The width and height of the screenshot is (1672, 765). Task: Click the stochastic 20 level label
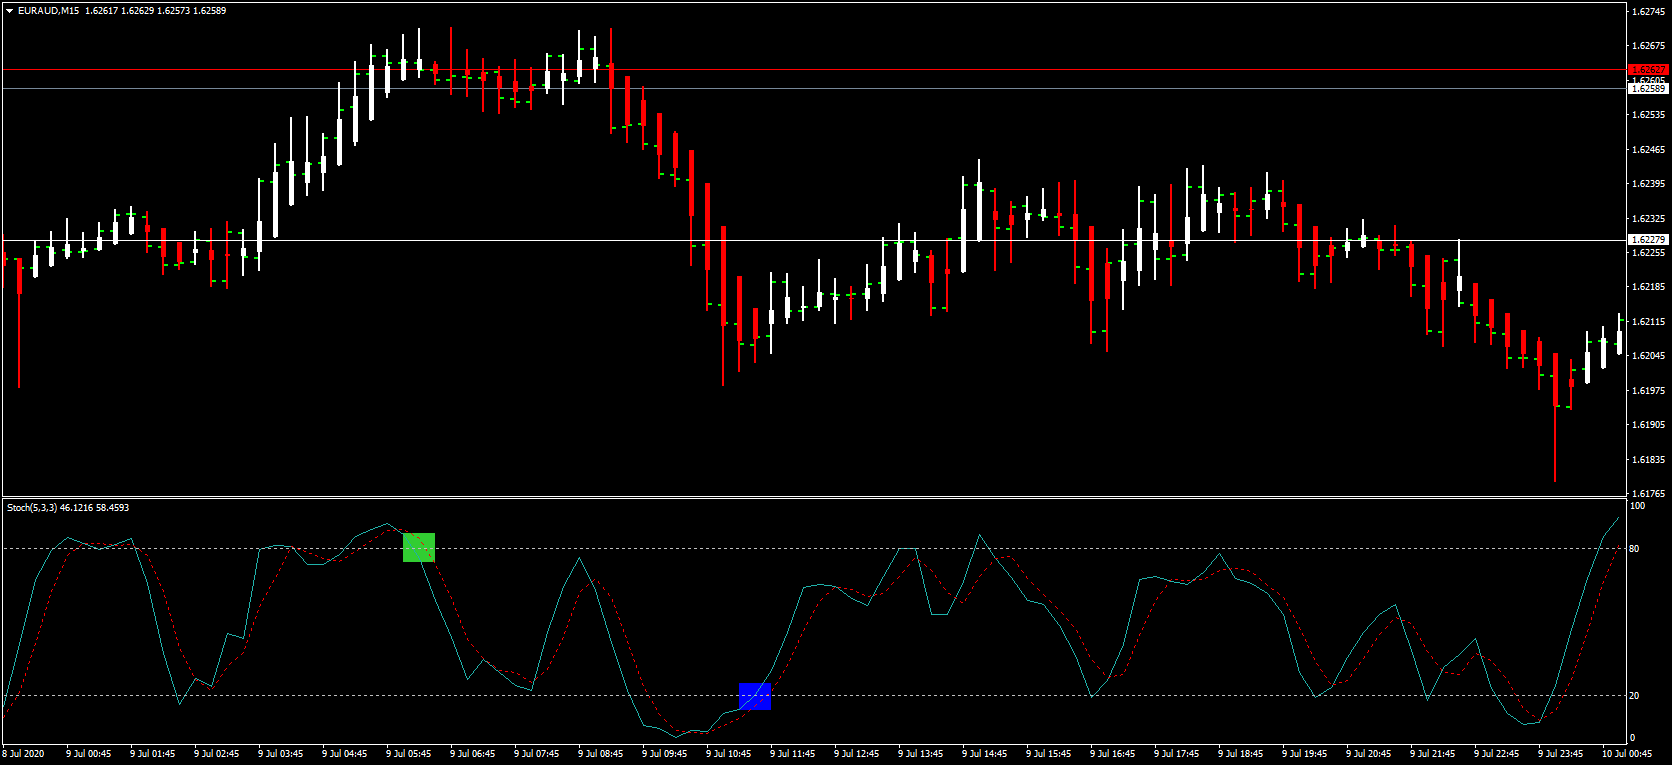[1634, 696]
